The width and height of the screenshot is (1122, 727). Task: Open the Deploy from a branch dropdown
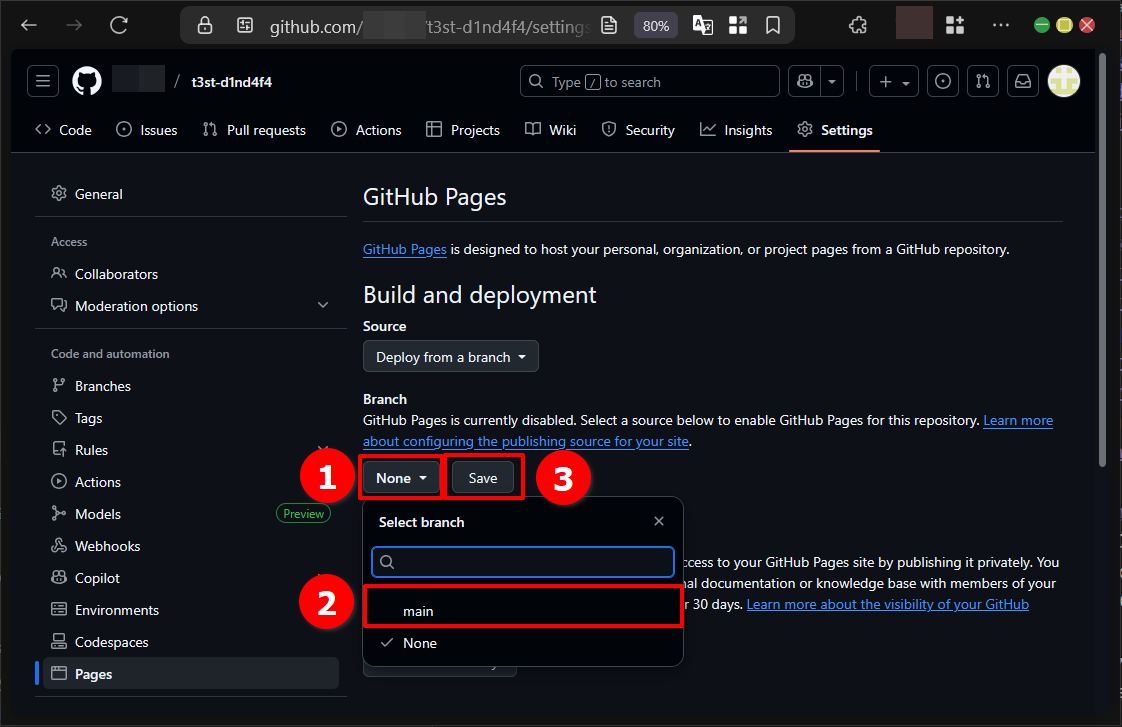[451, 356]
